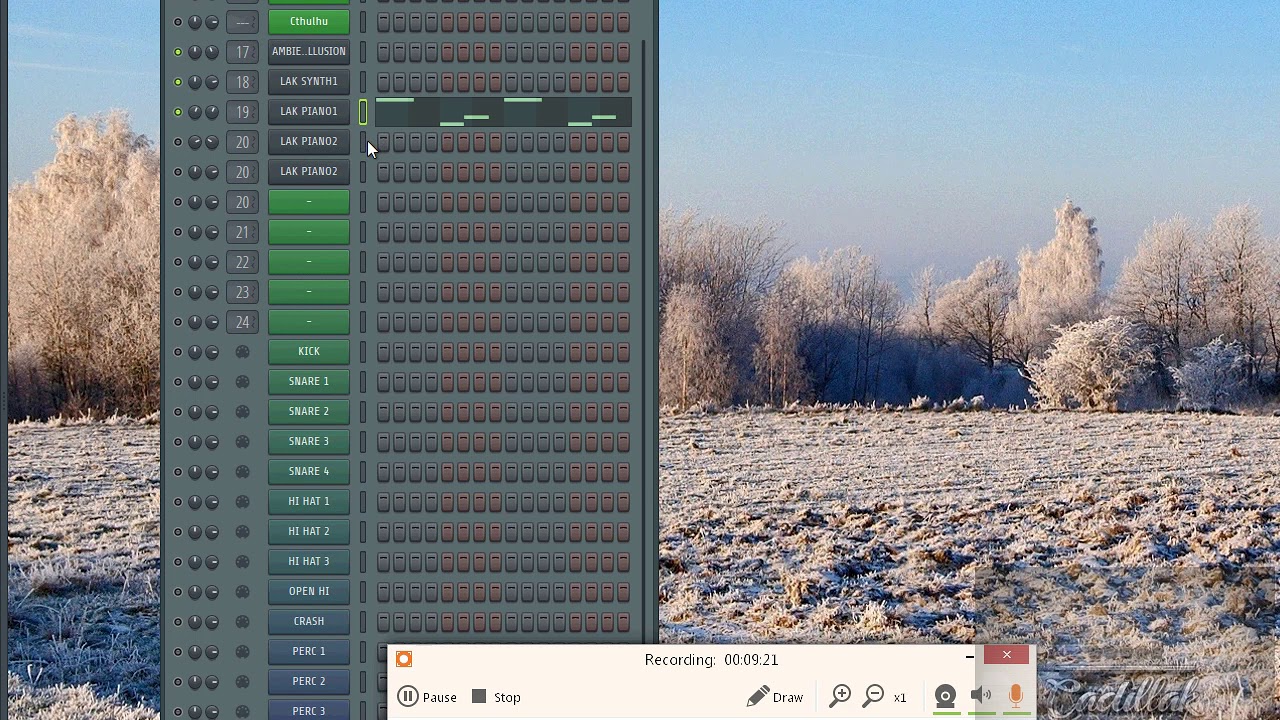Click the Recording 00:09:21 timer text
Image resolution: width=1280 pixels, height=720 pixels.
711,660
